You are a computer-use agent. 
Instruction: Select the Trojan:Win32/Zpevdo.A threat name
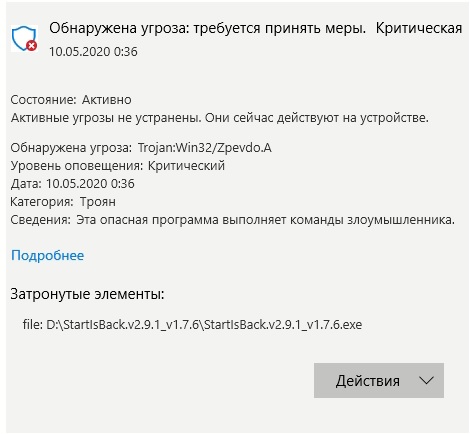[205, 148]
